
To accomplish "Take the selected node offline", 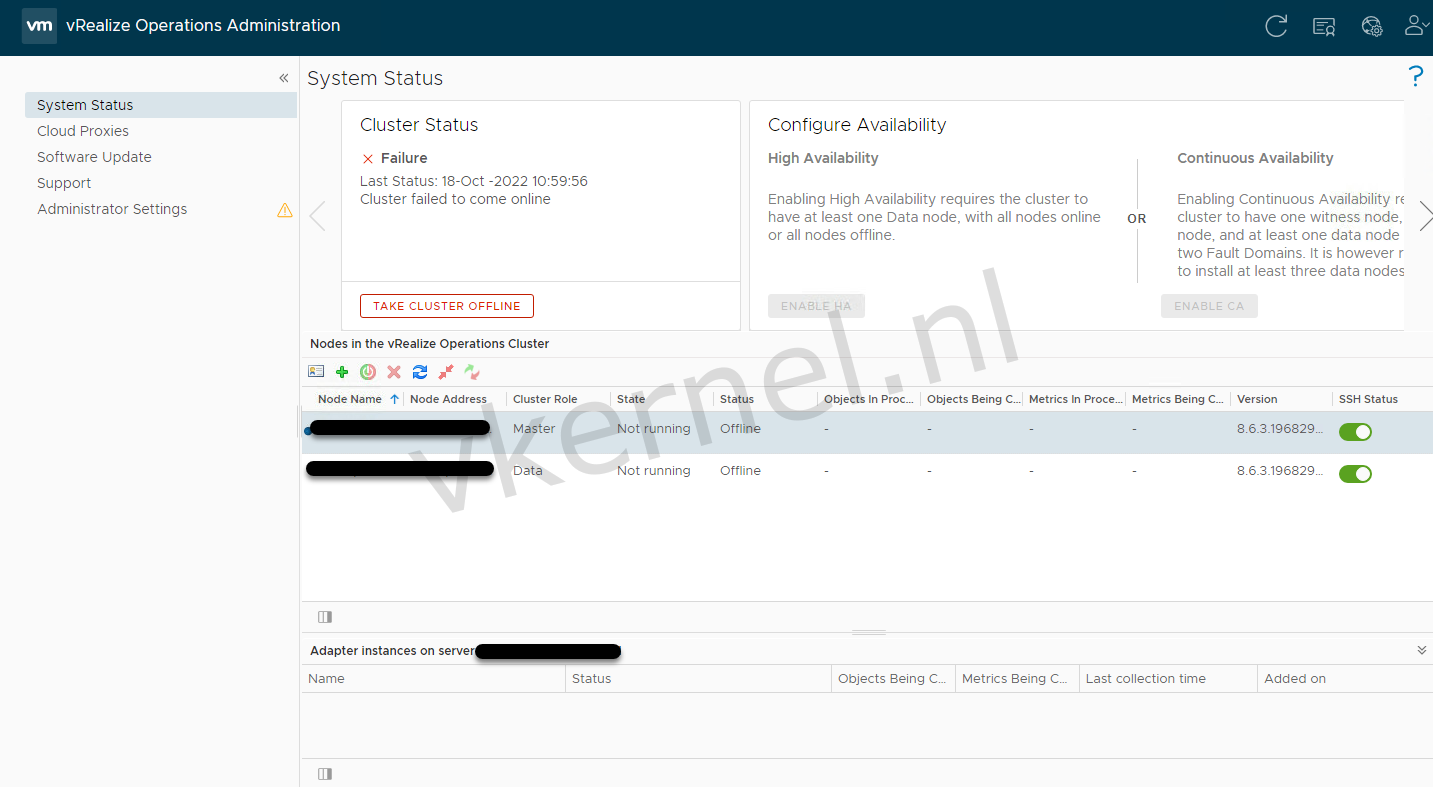I will tap(446, 371).
